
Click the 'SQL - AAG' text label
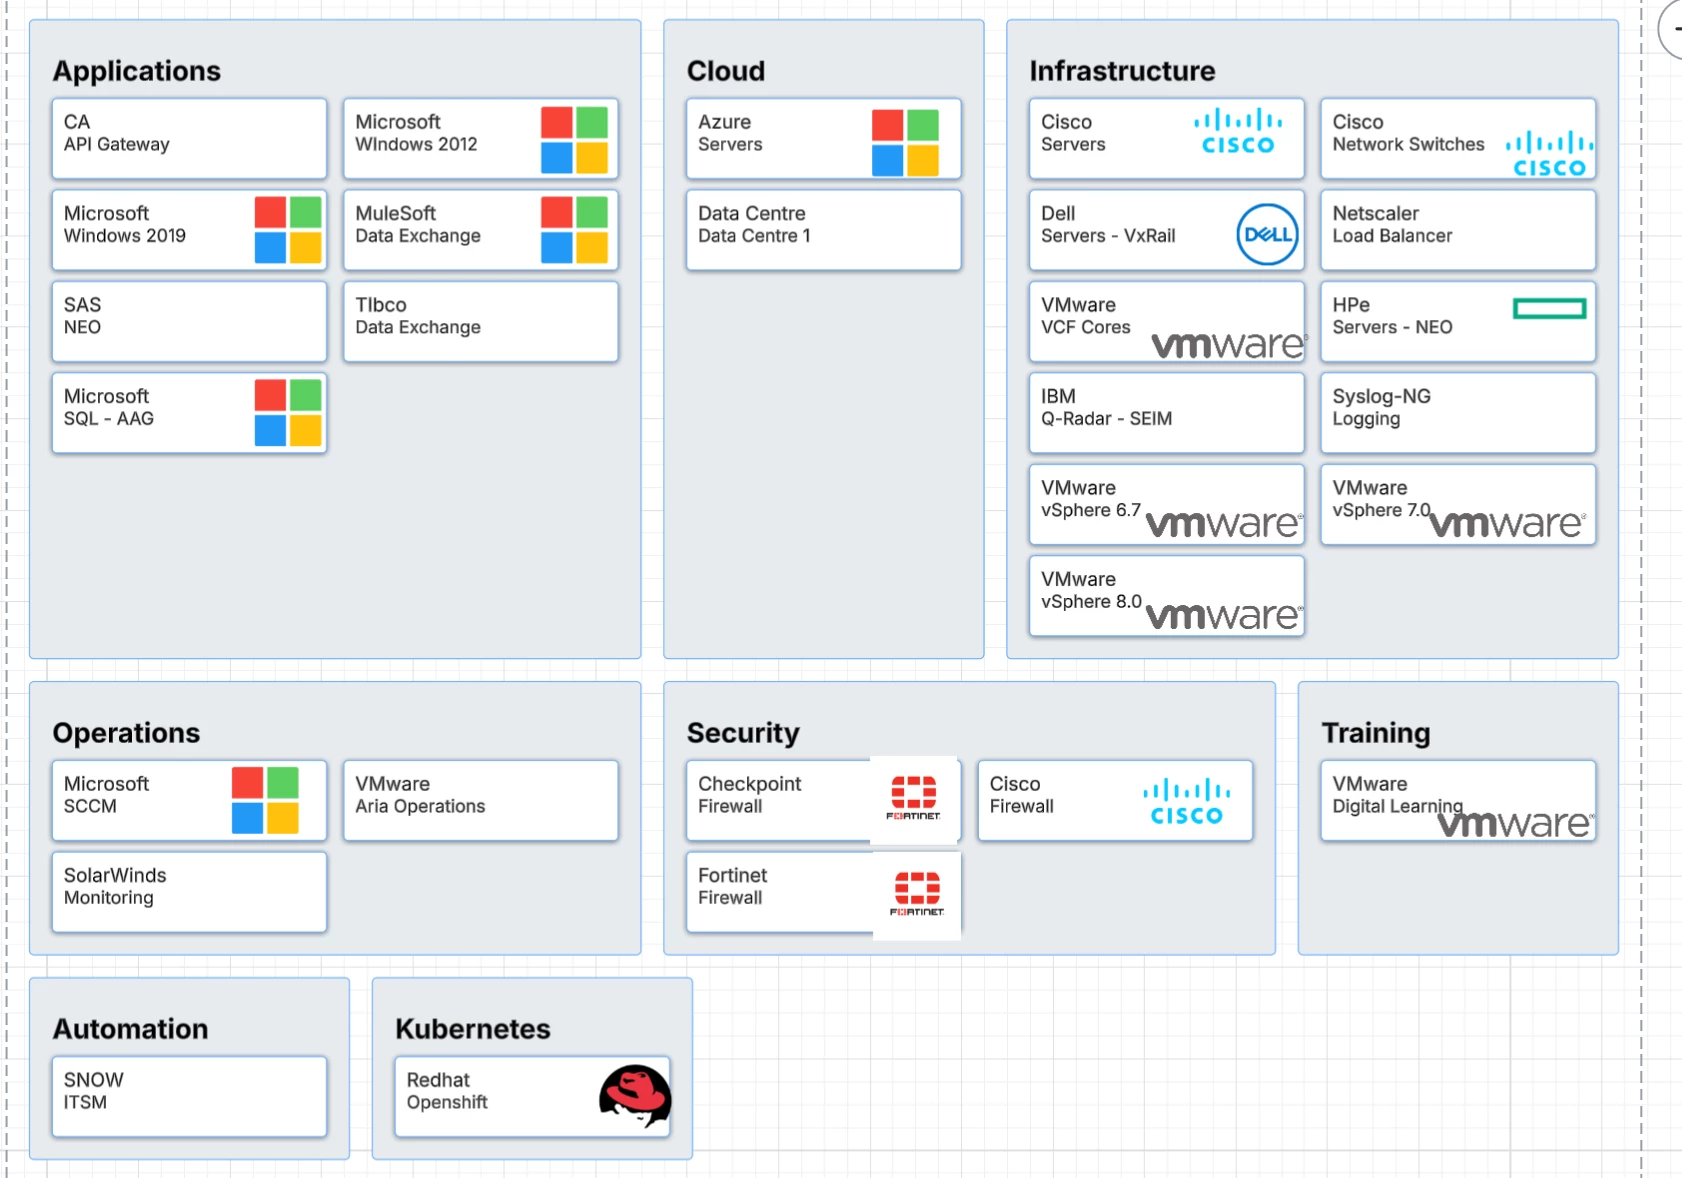point(109,419)
